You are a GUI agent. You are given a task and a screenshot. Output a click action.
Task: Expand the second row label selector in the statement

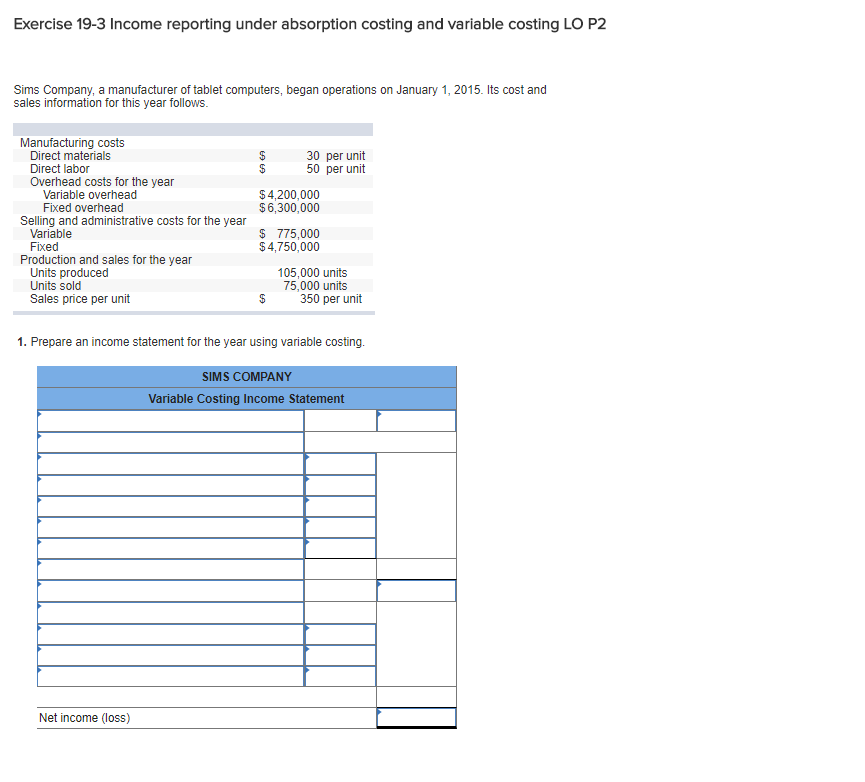(170, 441)
